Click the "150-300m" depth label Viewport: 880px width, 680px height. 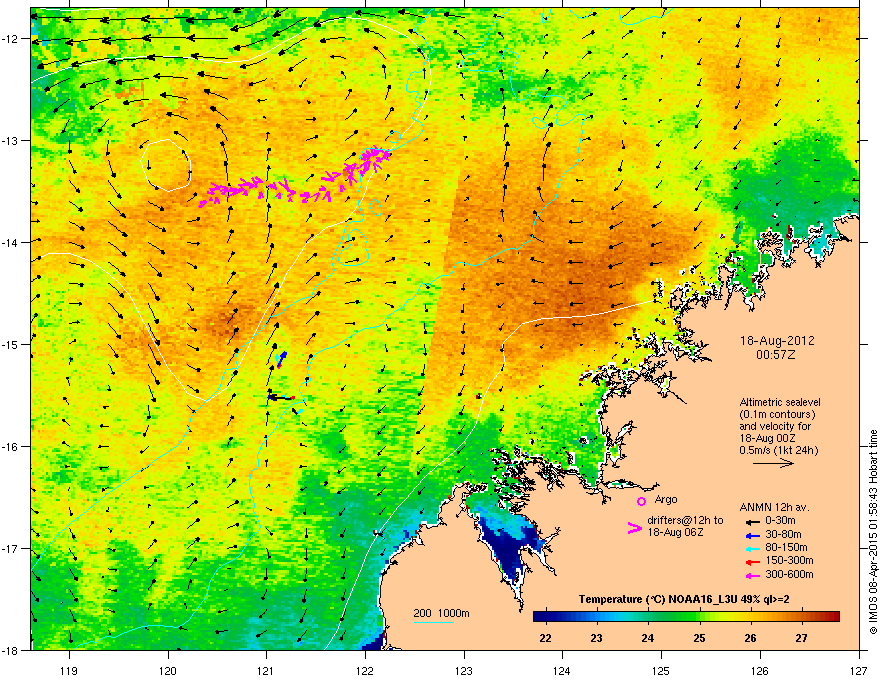point(790,560)
